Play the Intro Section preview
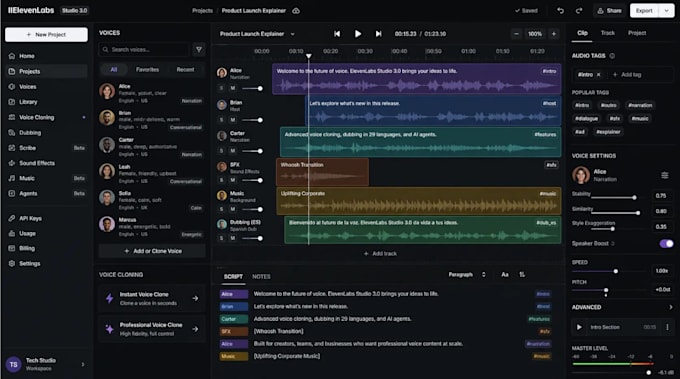The height and width of the screenshot is (379, 680). coord(579,327)
